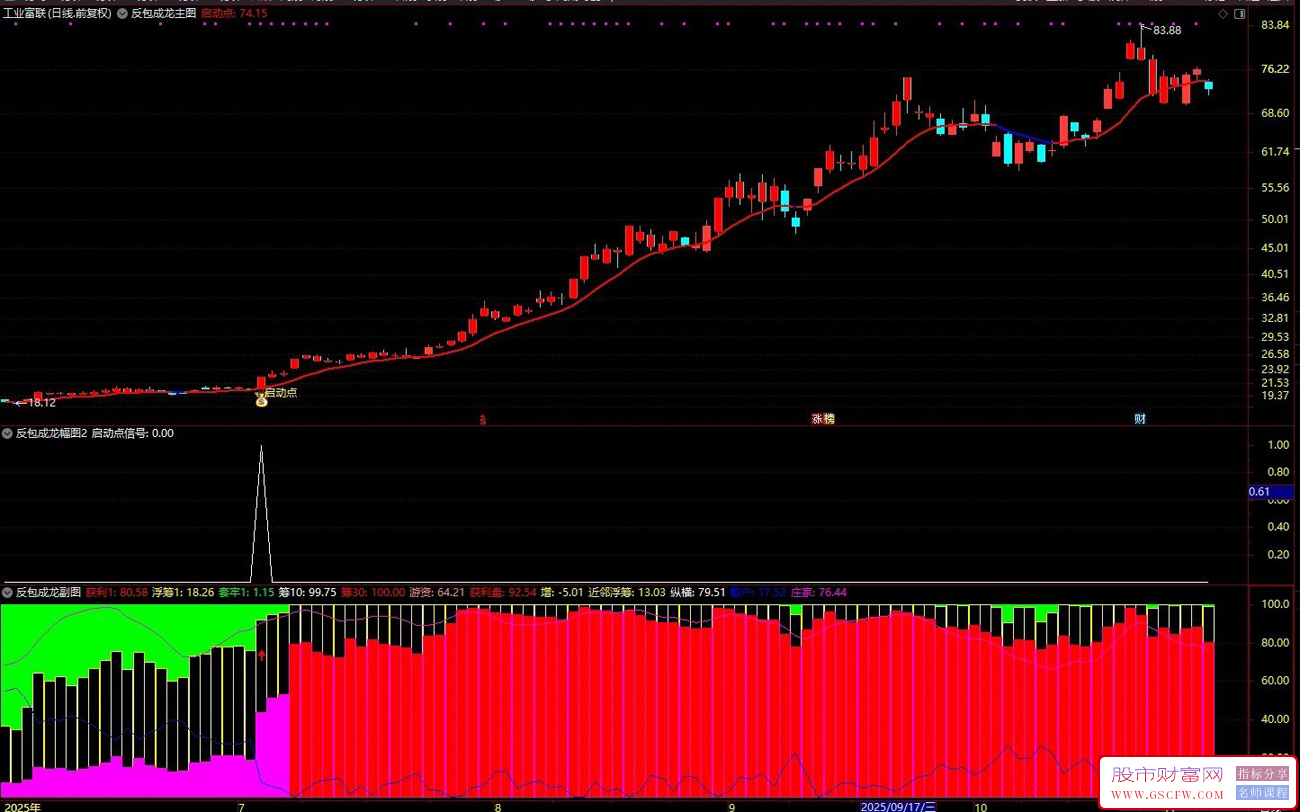Click the 获利盘: 92.54 readout
The height and width of the screenshot is (812, 1300).
(x=503, y=593)
